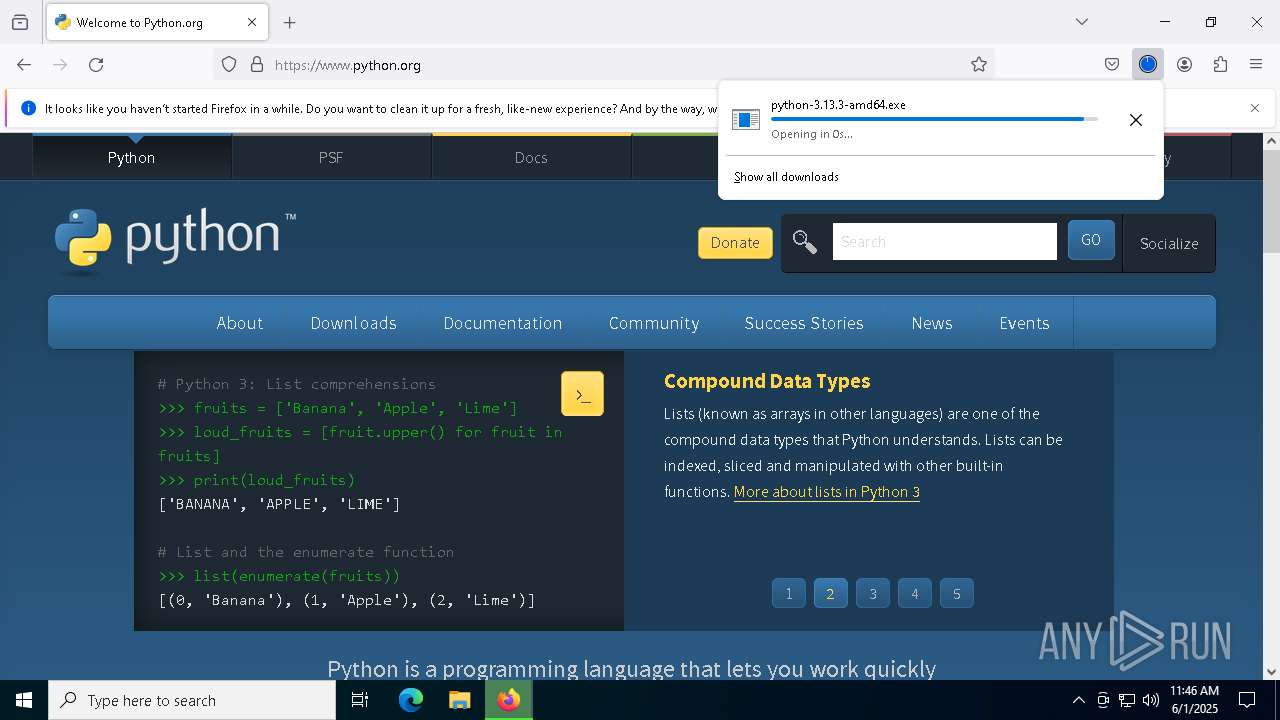This screenshot has width=1280, height=720.
Task: Open Task View from taskbar
Action: [360, 700]
